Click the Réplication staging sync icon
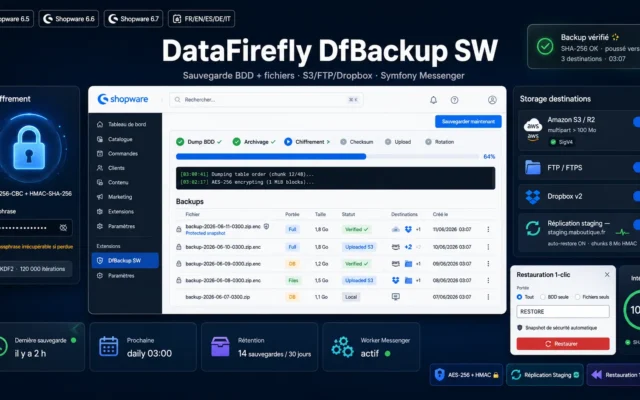 tap(533, 228)
